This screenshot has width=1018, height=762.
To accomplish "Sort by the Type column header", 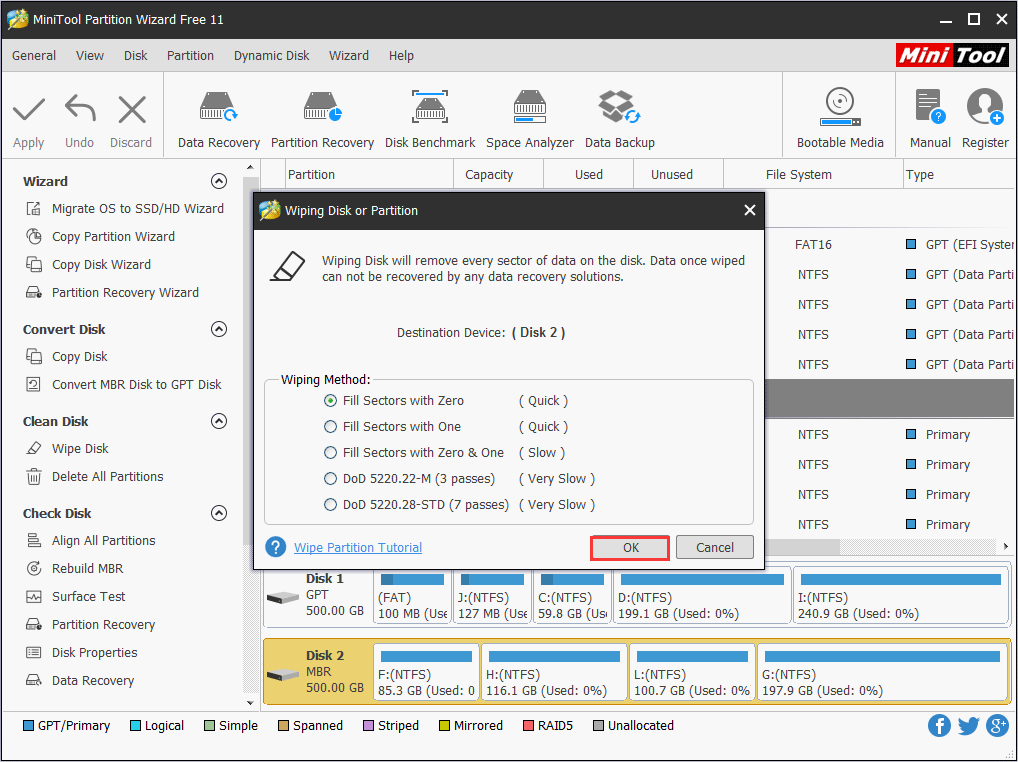I will coord(960,175).
